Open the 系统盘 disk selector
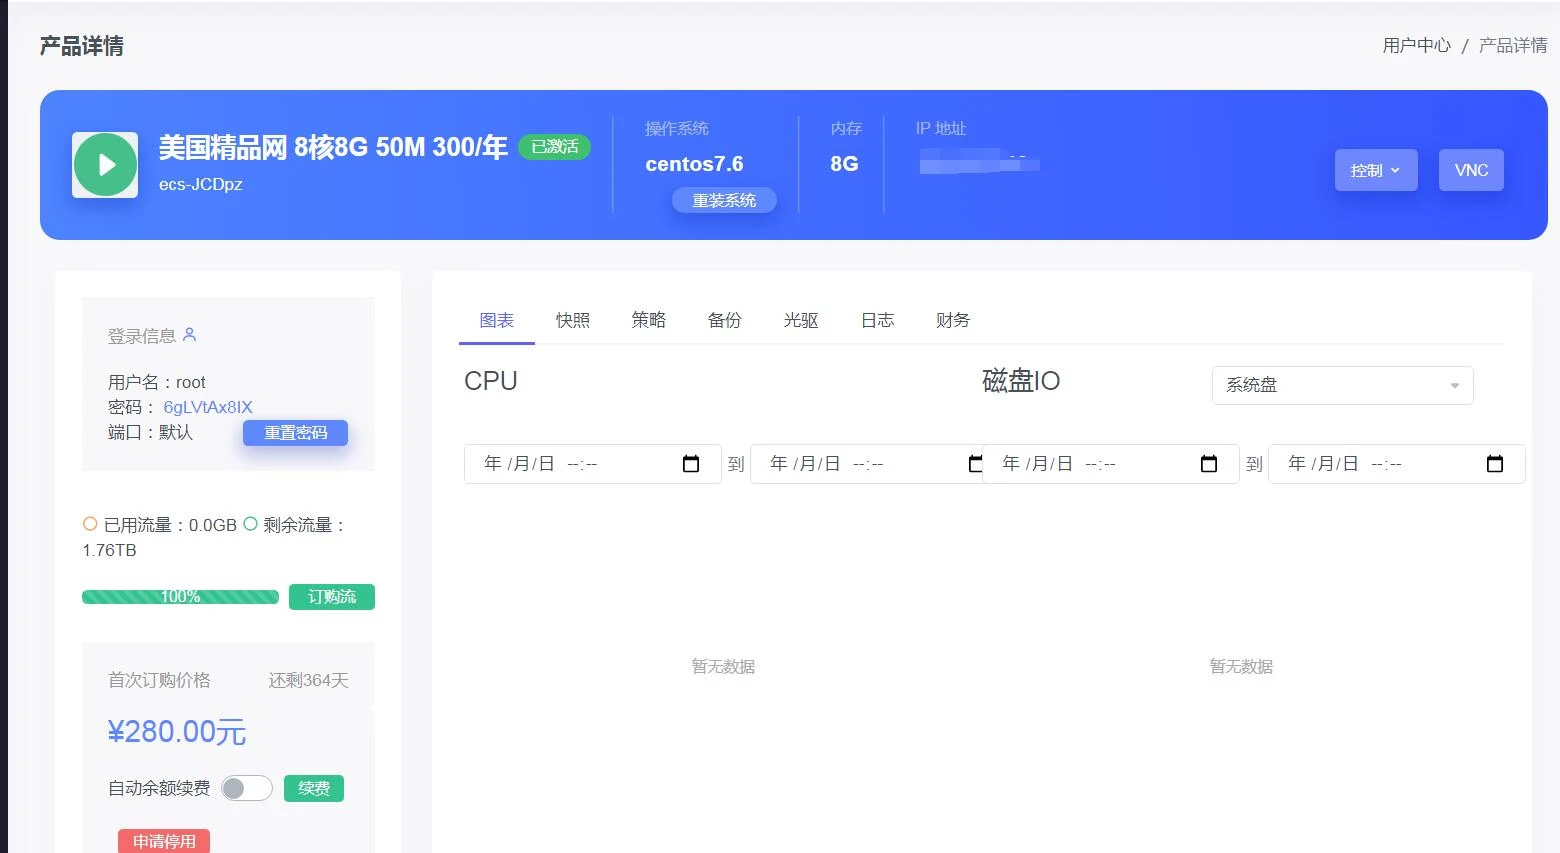Image resolution: width=1560 pixels, height=853 pixels. [x=1342, y=385]
